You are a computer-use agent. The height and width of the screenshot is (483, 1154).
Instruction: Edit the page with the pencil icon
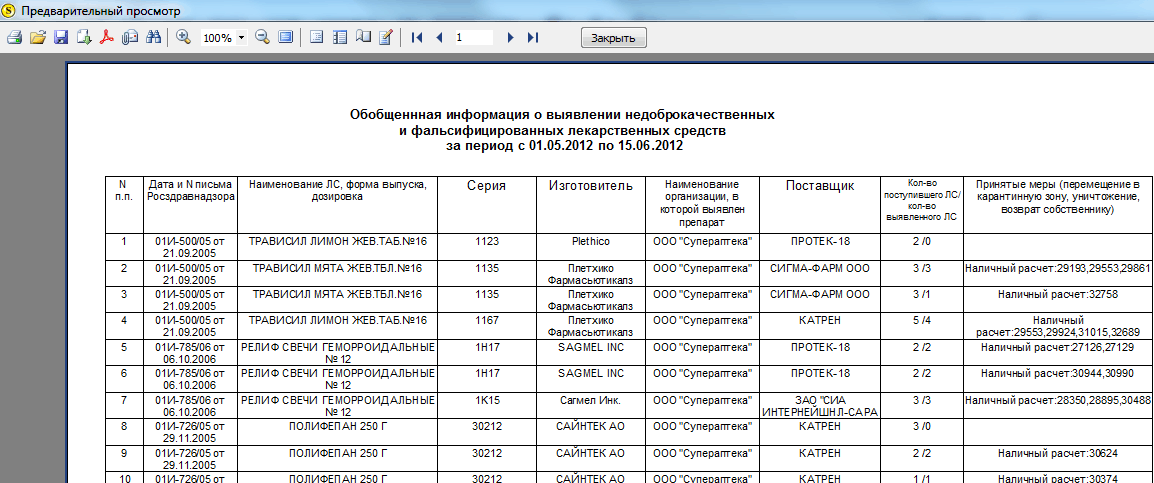pyautogui.click(x=386, y=37)
